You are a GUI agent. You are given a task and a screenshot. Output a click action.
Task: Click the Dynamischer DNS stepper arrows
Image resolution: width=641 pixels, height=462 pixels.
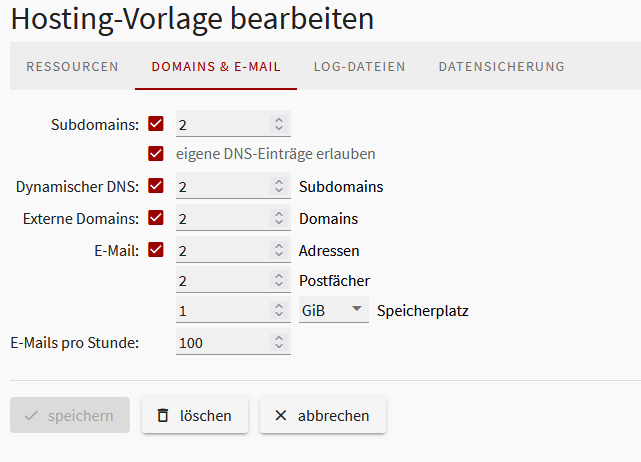(x=279, y=187)
